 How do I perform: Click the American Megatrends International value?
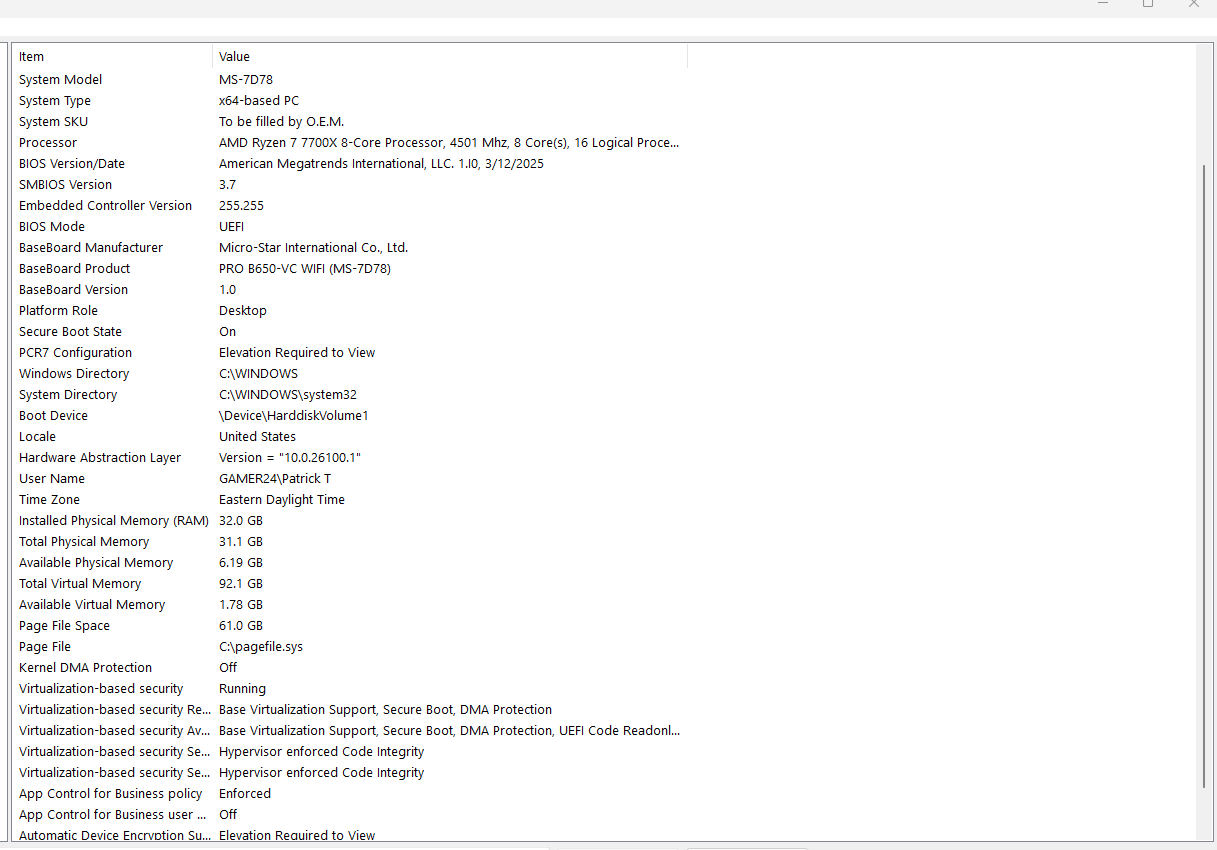pos(381,164)
